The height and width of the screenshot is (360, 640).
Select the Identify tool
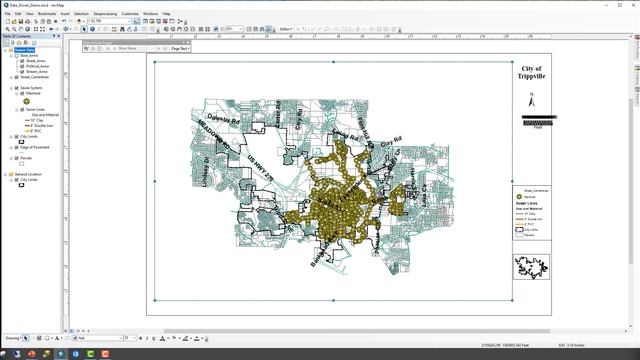pos(92,29)
